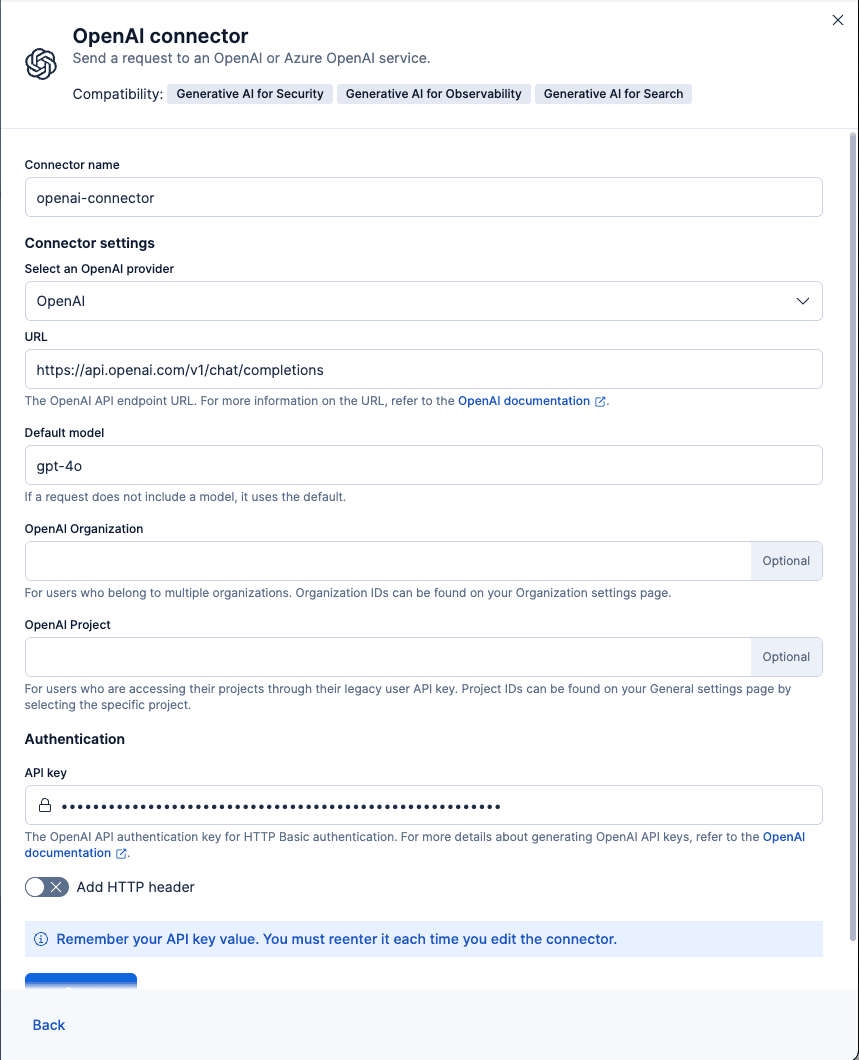Select the Generative AI for Search badge

613,93
